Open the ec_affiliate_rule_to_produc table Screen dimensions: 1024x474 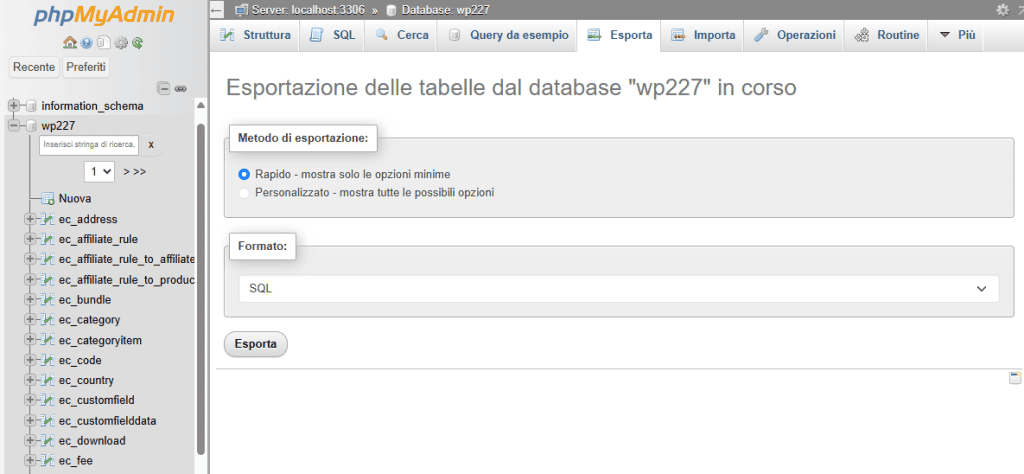(x=127, y=279)
